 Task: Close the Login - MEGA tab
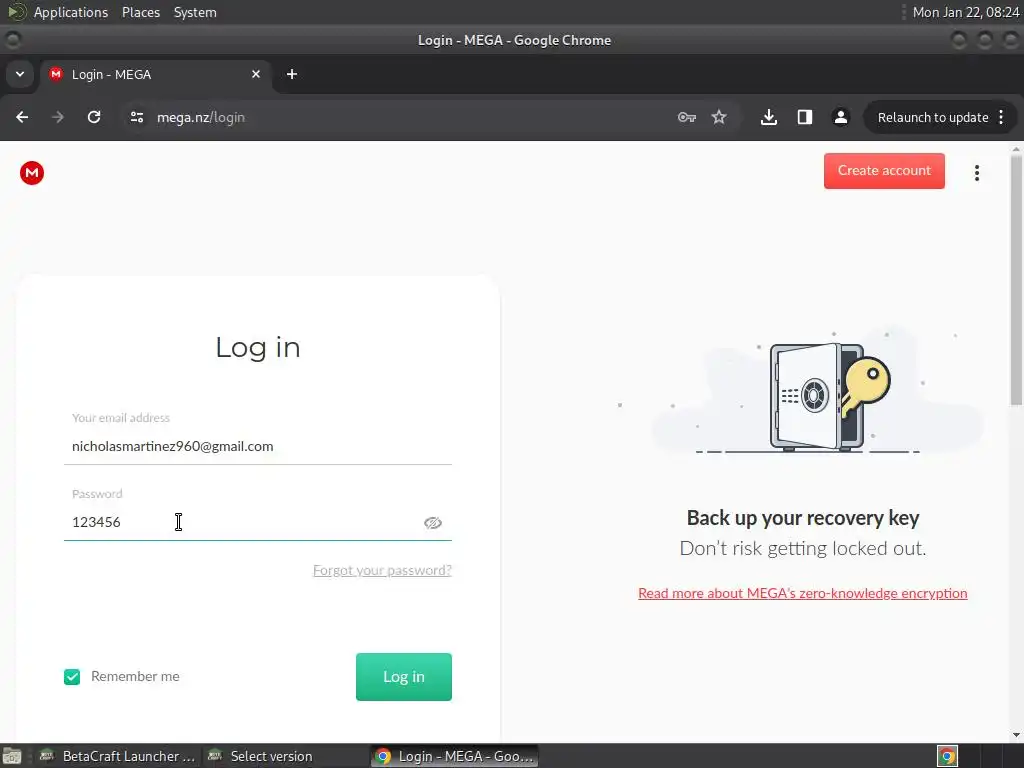click(x=255, y=74)
